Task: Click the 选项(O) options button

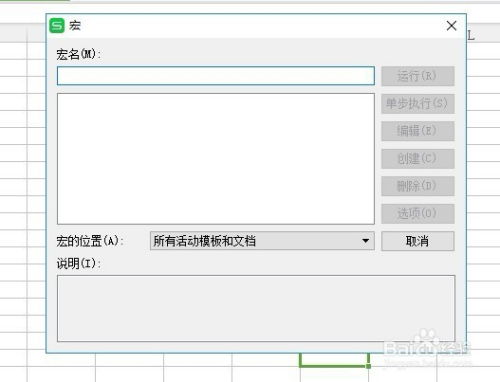Action: coord(418,213)
